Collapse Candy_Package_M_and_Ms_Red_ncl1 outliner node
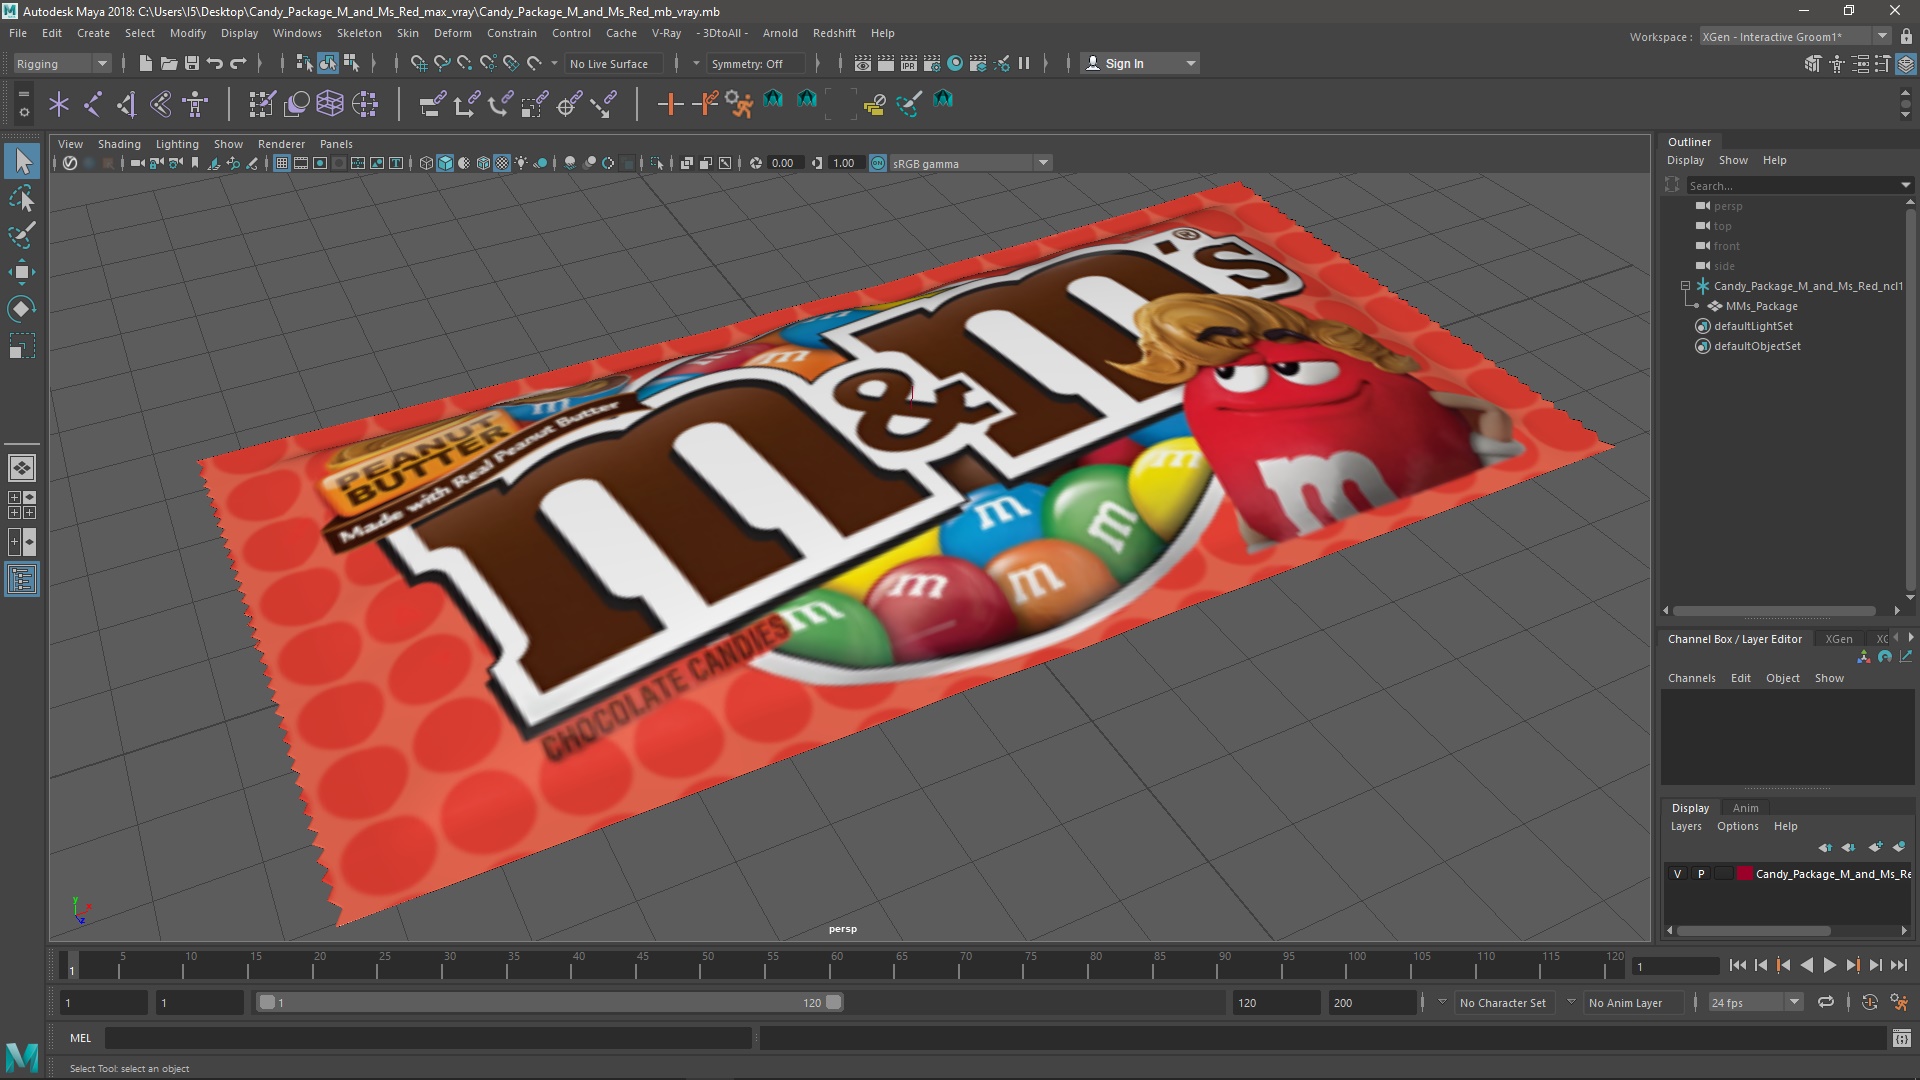Screen dimensions: 1920x1080 [1685, 286]
